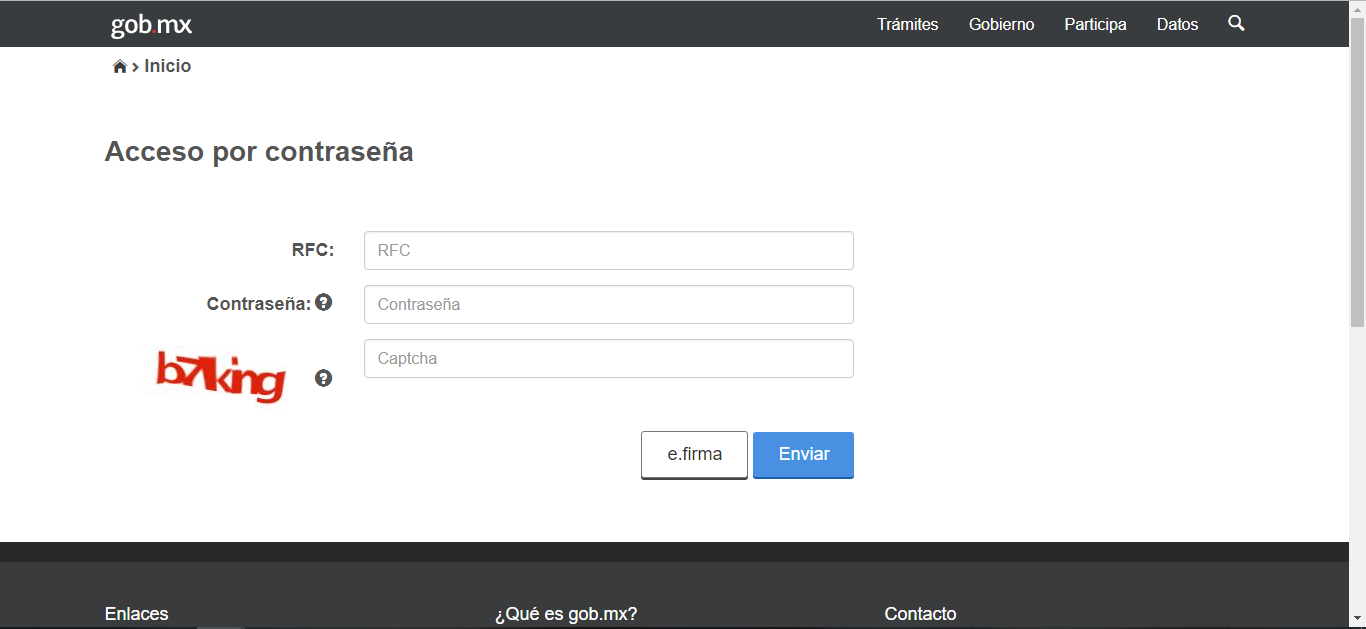
Task: Open the Trámites menu
Action: coord(908,24)
